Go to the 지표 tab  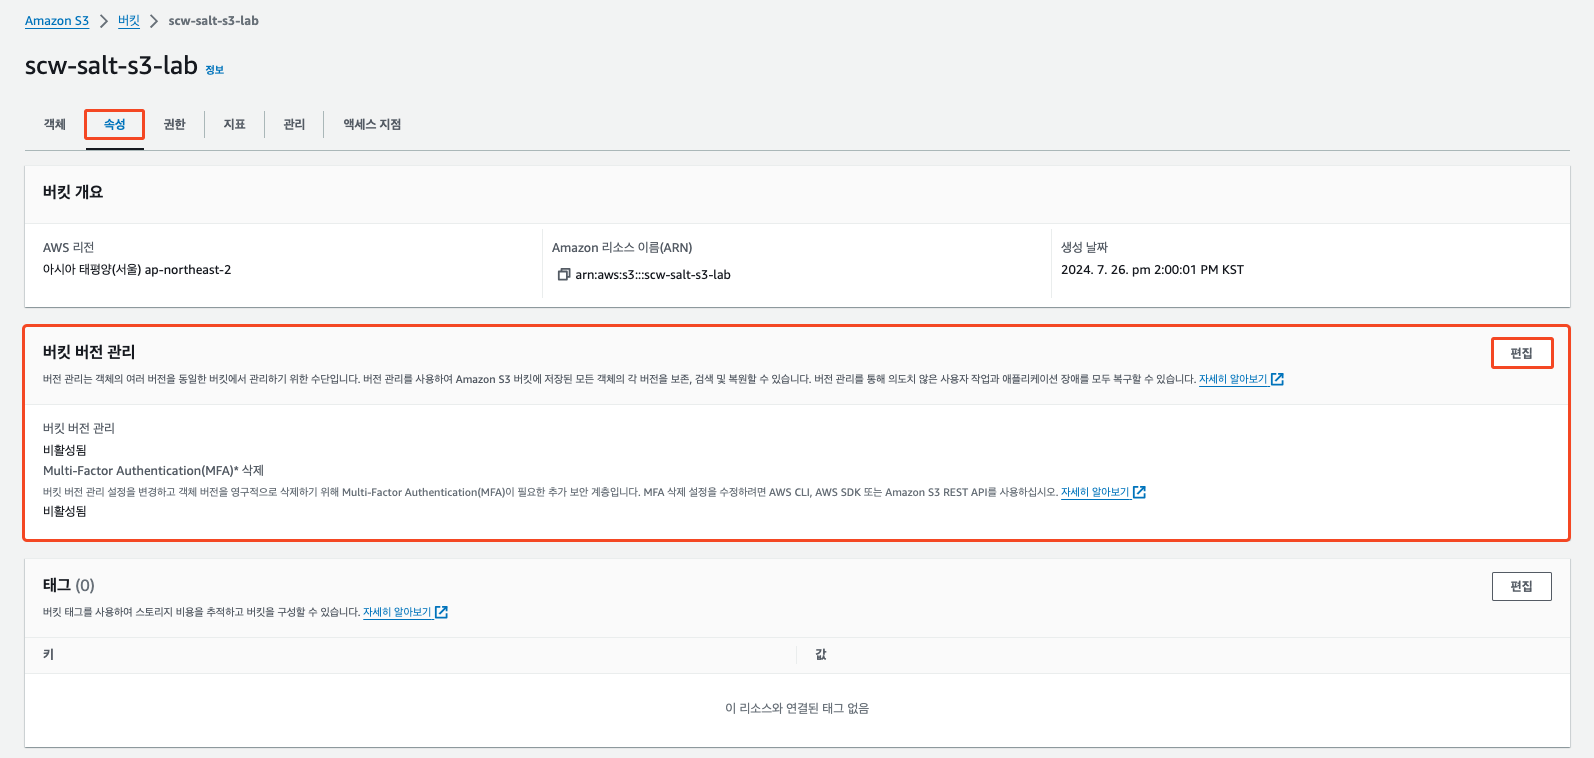click(234, 124)
